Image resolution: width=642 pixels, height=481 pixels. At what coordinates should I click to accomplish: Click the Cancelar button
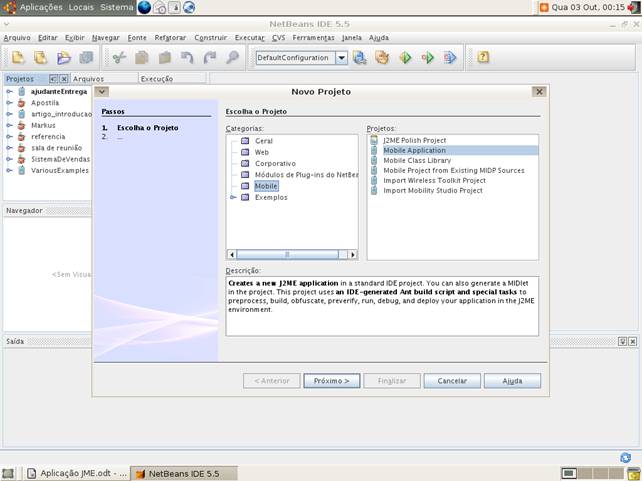(x=452, y=381)
